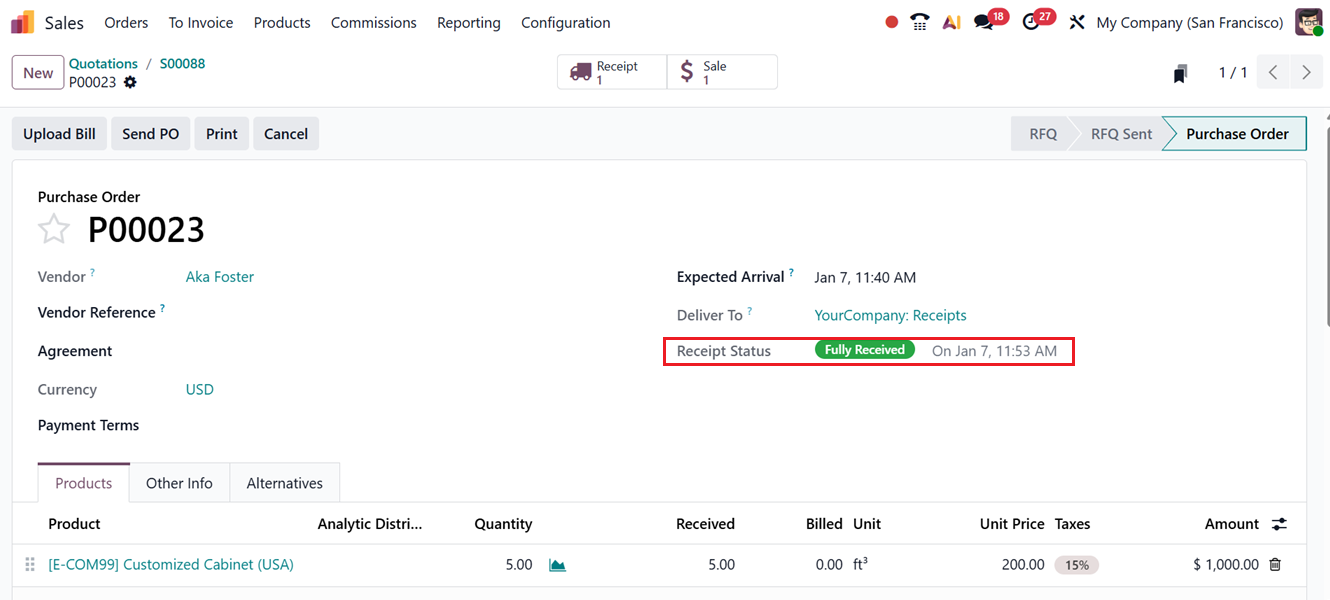Delete the Customized Cabinet order line
1330x600 pixels.
coord(1275,565)
